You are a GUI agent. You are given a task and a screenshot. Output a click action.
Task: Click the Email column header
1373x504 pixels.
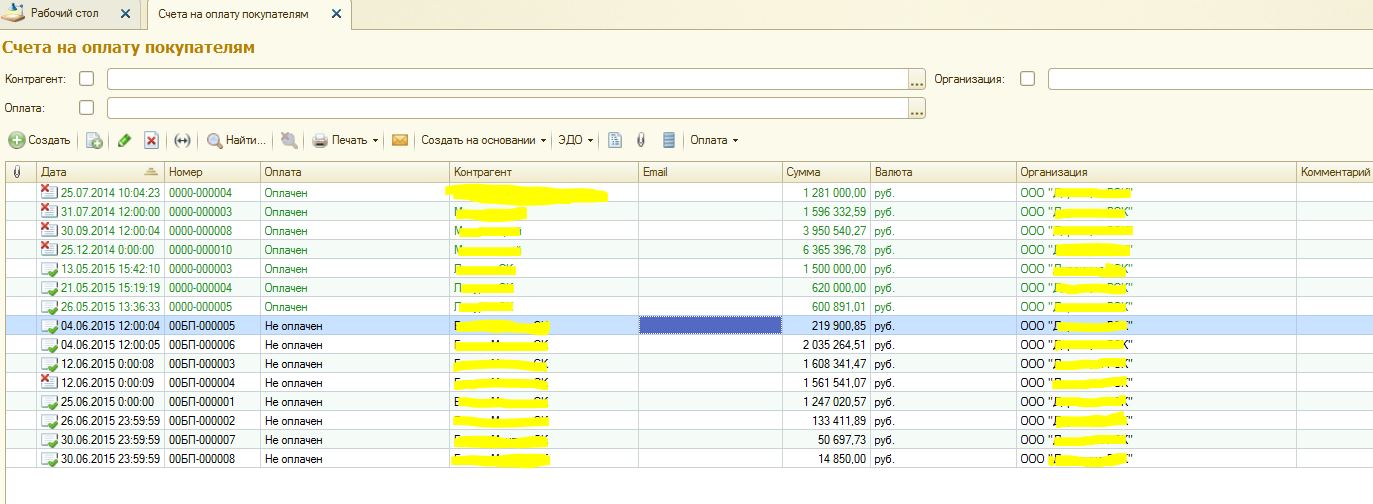tap(710, 172)
